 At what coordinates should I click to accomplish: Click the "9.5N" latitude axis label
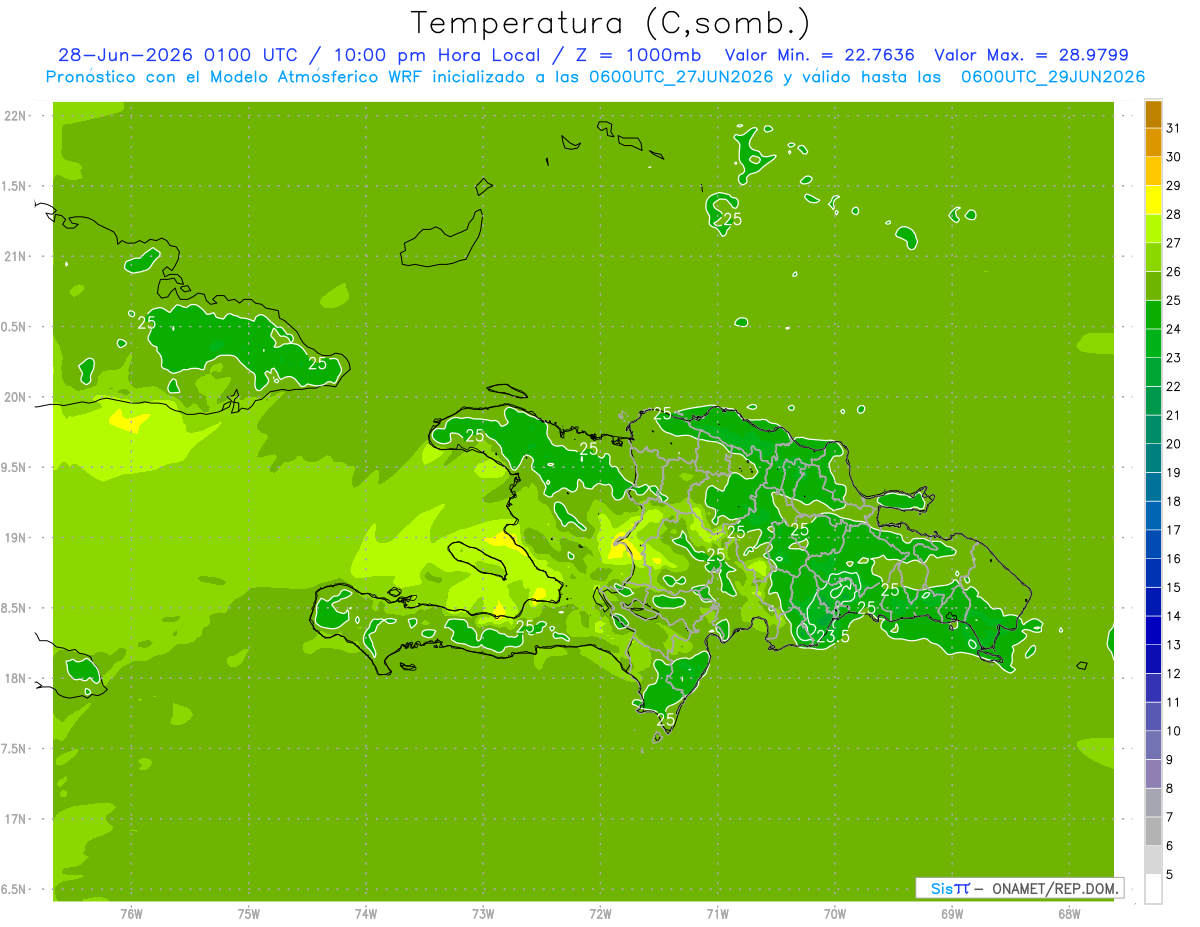[x=14, y=467]
